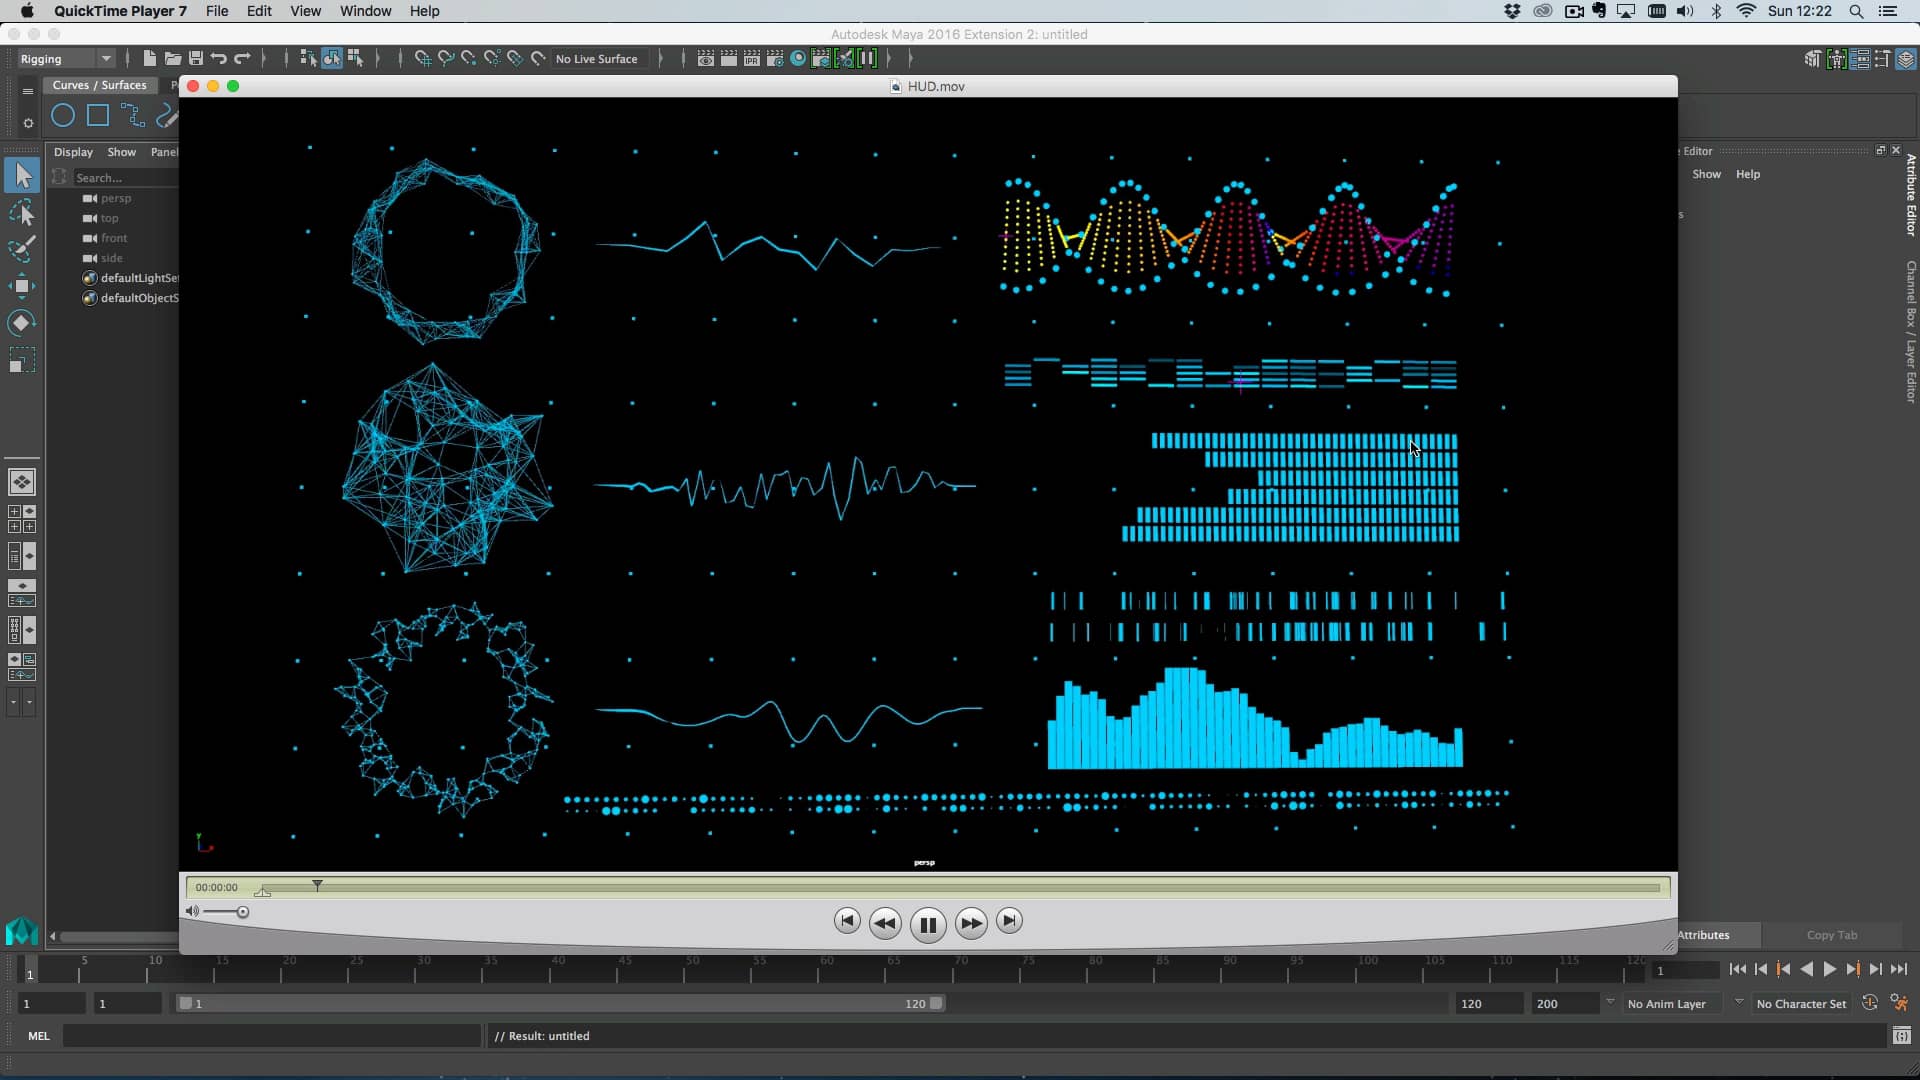
Task: Toggle the auto keyframe button
Action: point(1870,1003)
